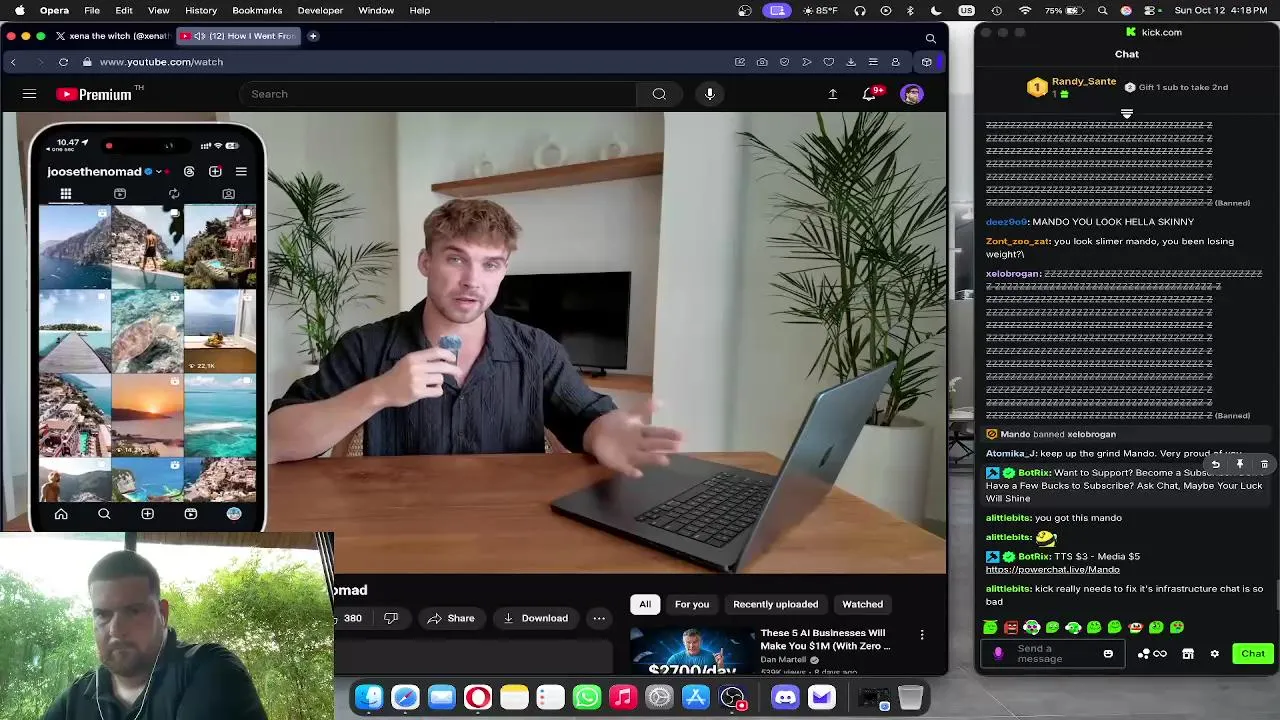Click Randy_Sante username in leaderboard

[1084, 81]
